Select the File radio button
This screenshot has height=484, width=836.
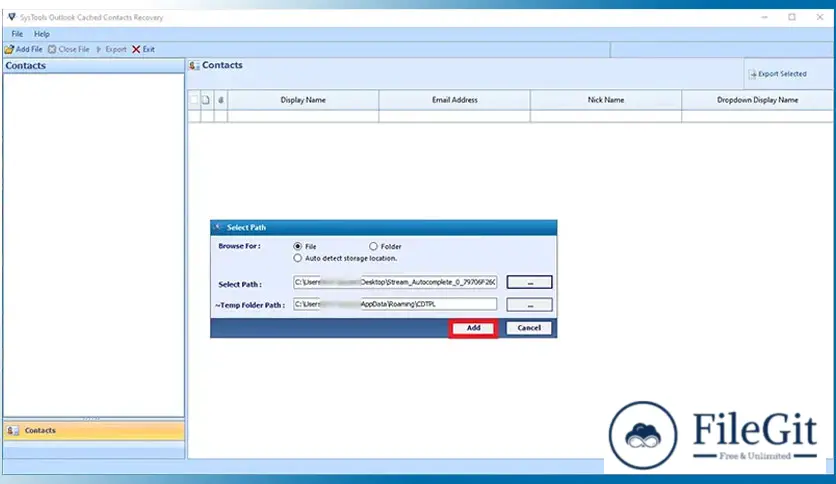pos(298,246)
